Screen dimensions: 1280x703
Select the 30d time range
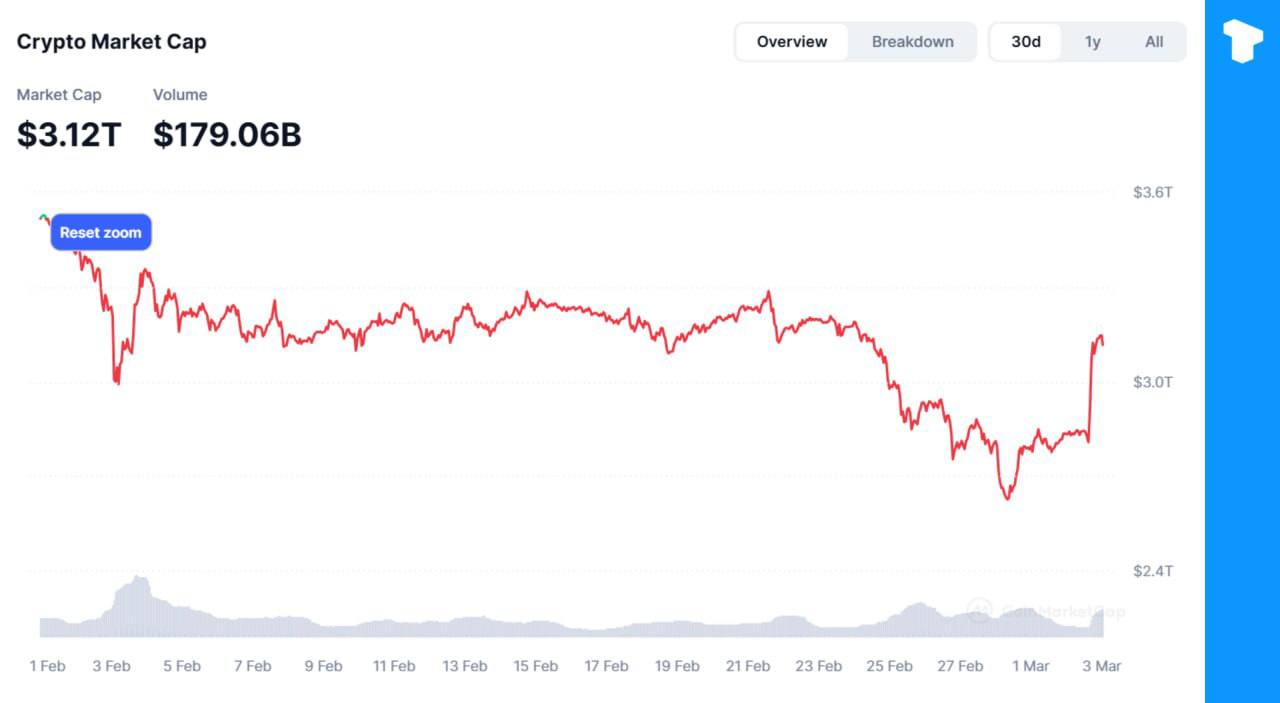click(x=1026, y=42)
